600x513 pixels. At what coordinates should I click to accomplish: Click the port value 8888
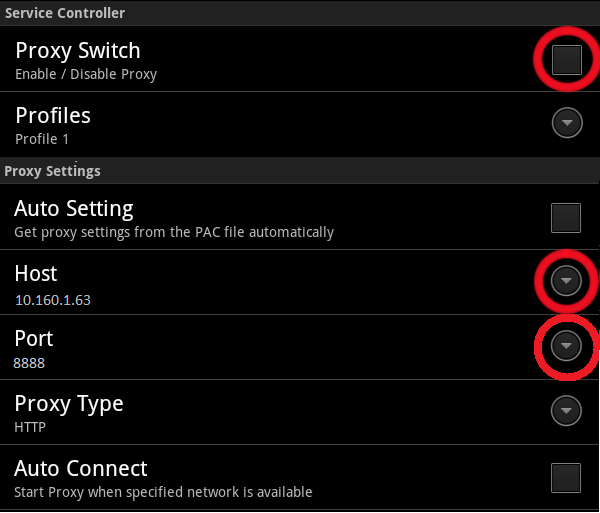[29, 363]
